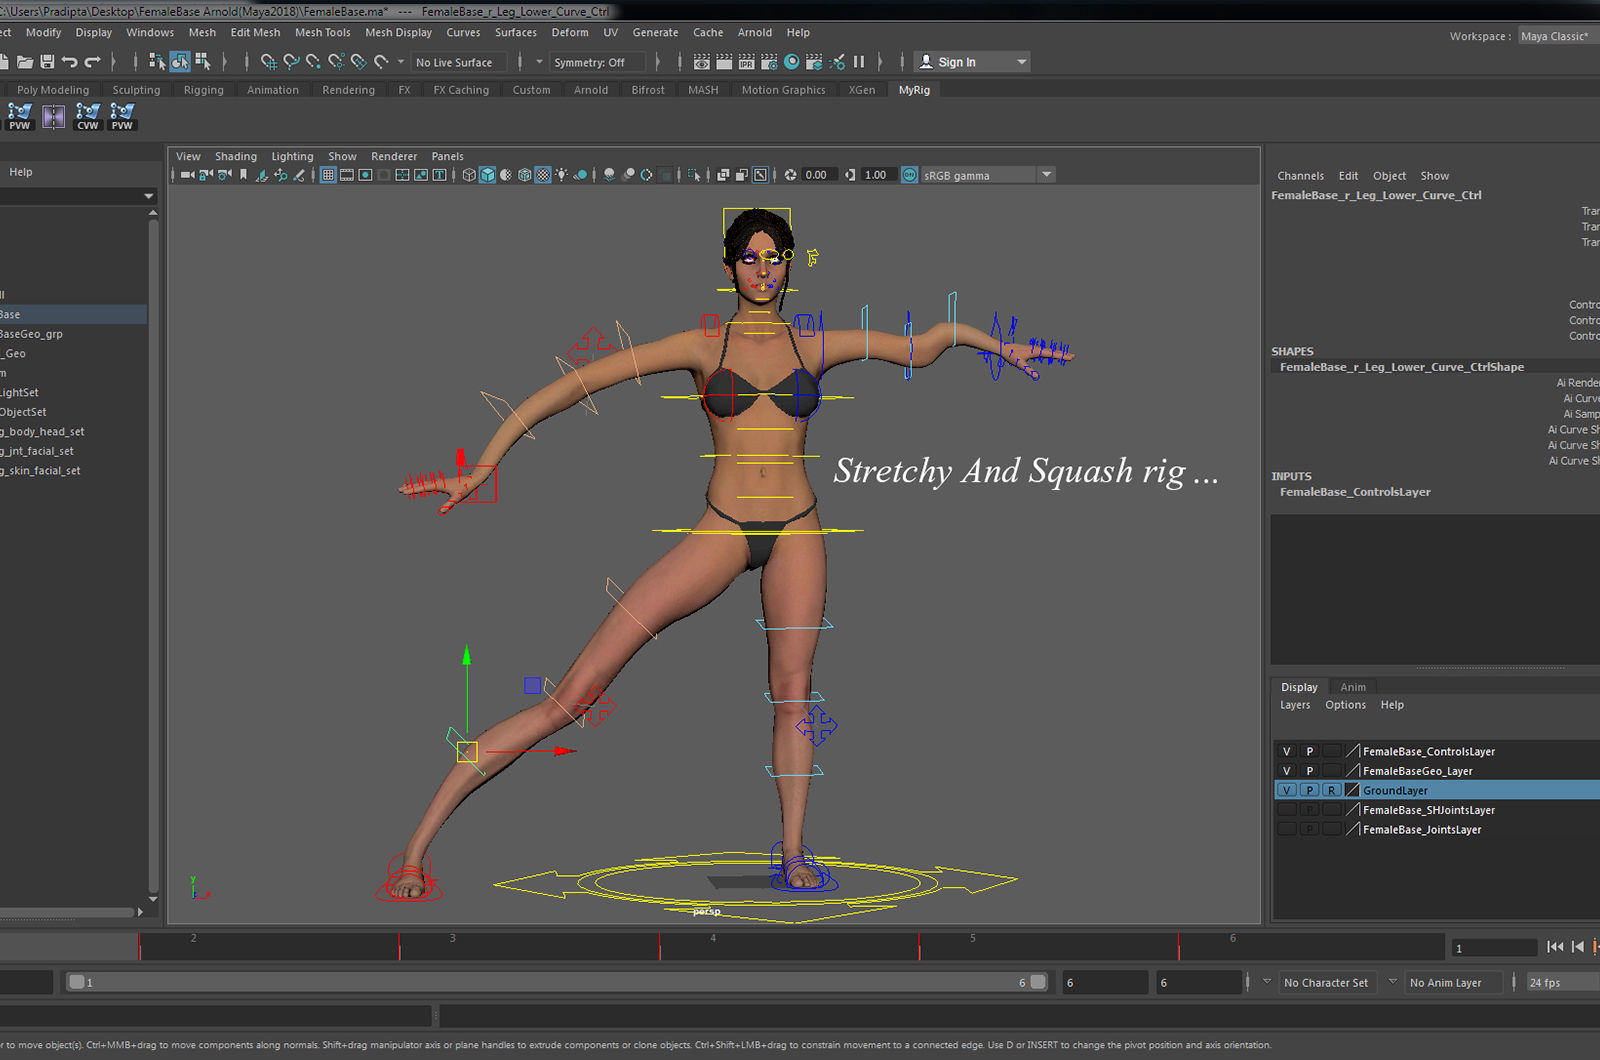Open the No Live Surface field
The image size is (1600, 1060).
(x=459, y=62)
